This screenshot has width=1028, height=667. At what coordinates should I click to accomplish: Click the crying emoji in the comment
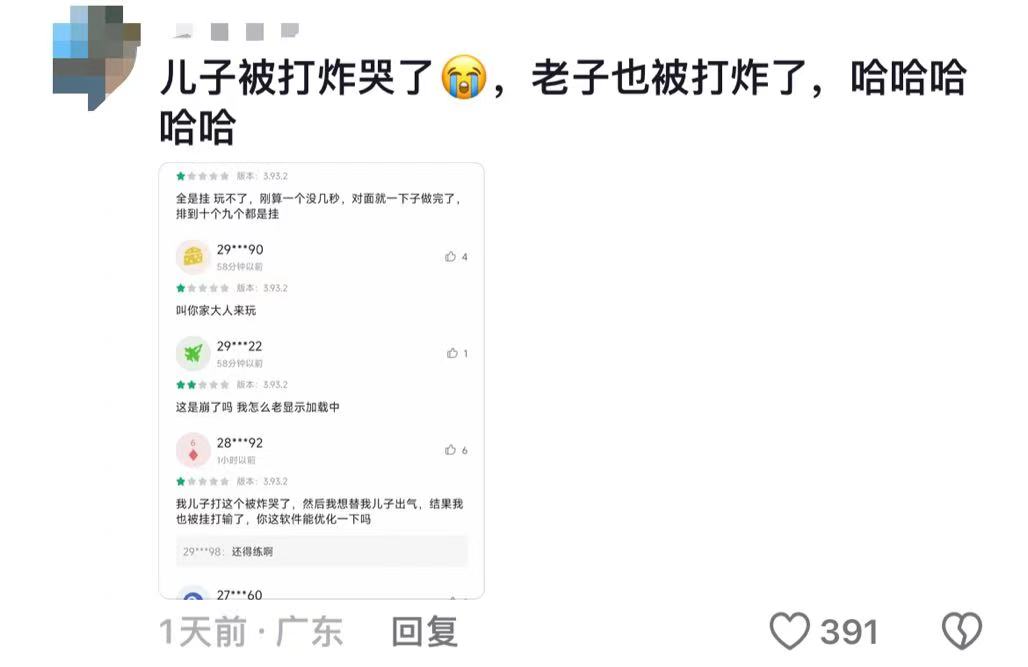(464, 77)
